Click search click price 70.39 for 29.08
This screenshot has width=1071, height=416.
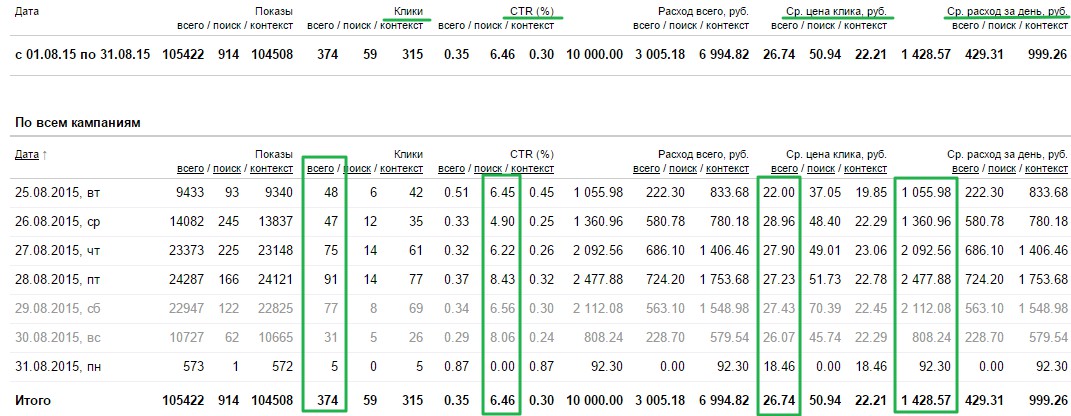pyautogui.click(x=826, y=308)
